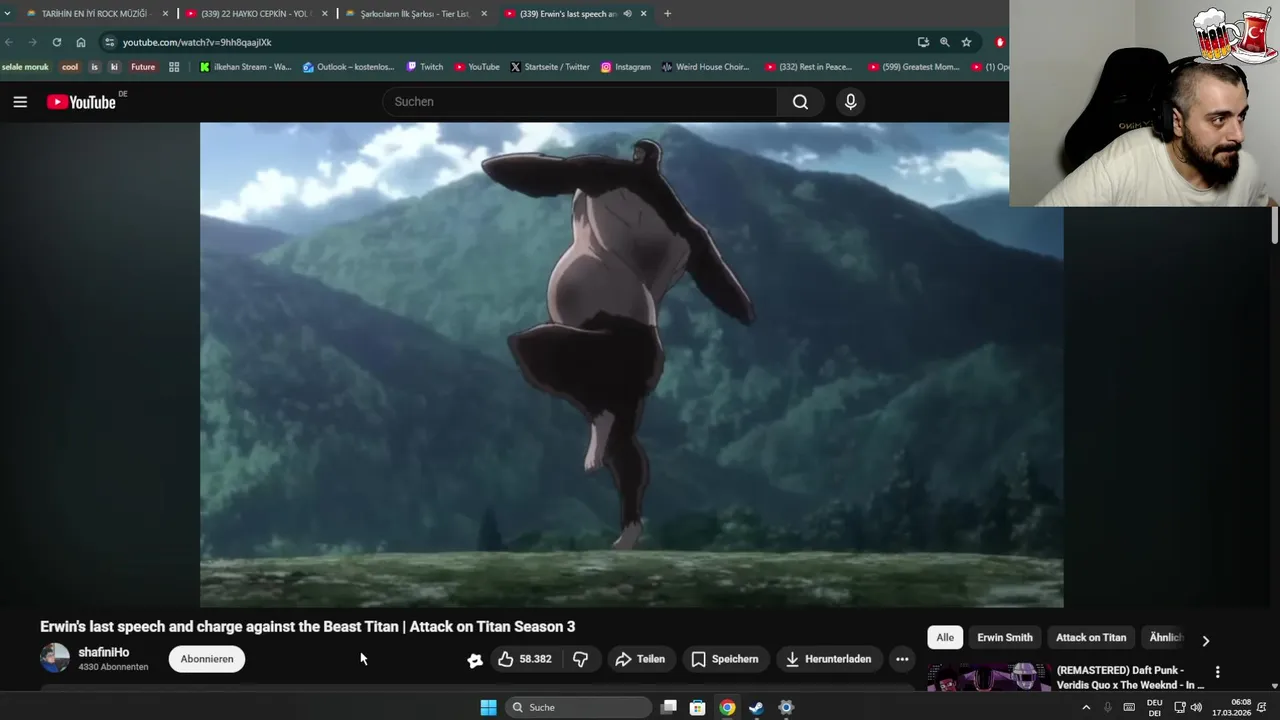
Task: Open the selale moruk bookmark
Action: click(25, 67)
